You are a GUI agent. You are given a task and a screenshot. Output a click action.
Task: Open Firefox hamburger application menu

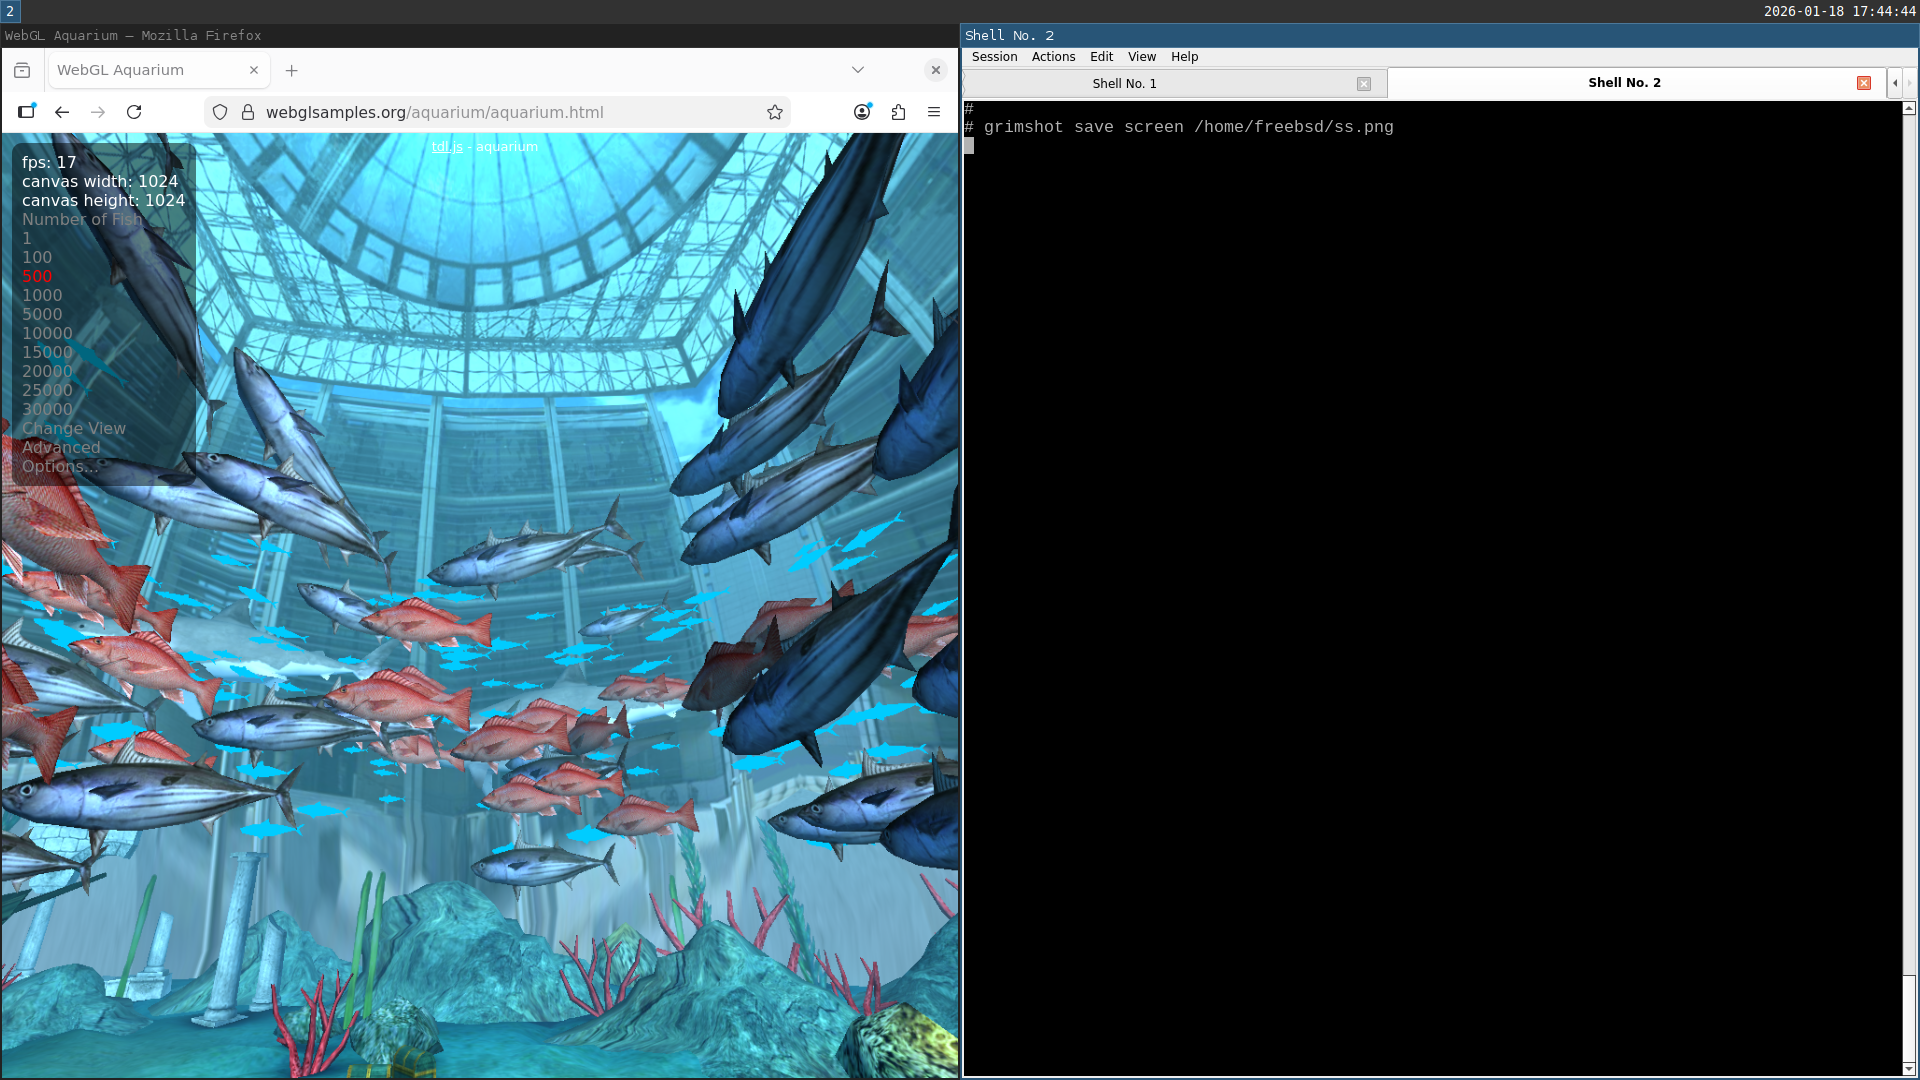pos(934,112)
